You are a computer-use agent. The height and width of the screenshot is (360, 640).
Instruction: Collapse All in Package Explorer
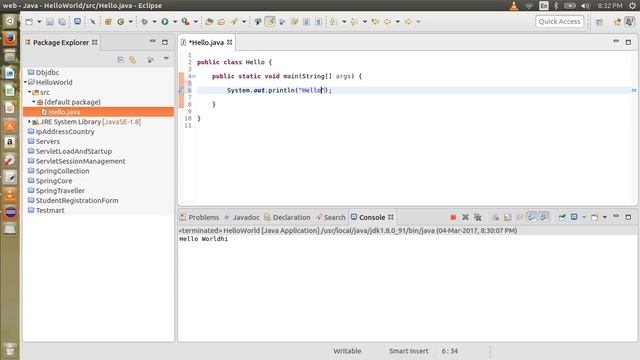point(120,60)
